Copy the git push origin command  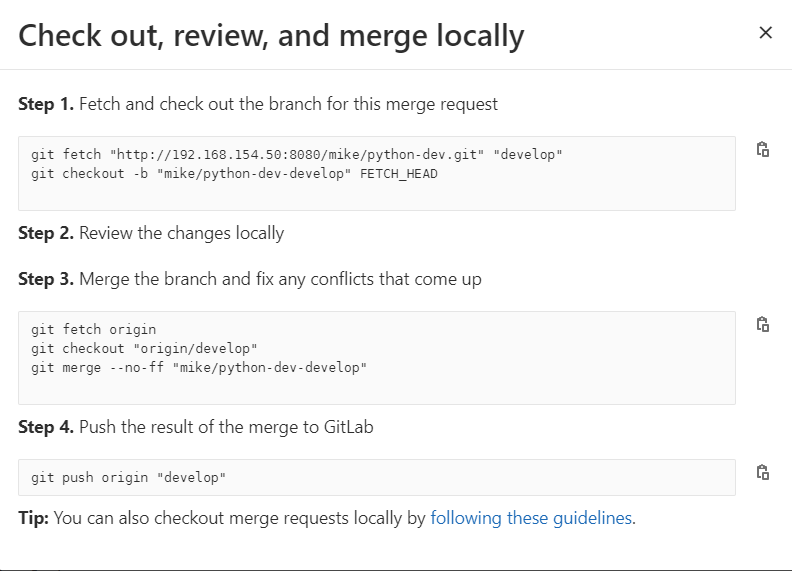click(763, 472)
